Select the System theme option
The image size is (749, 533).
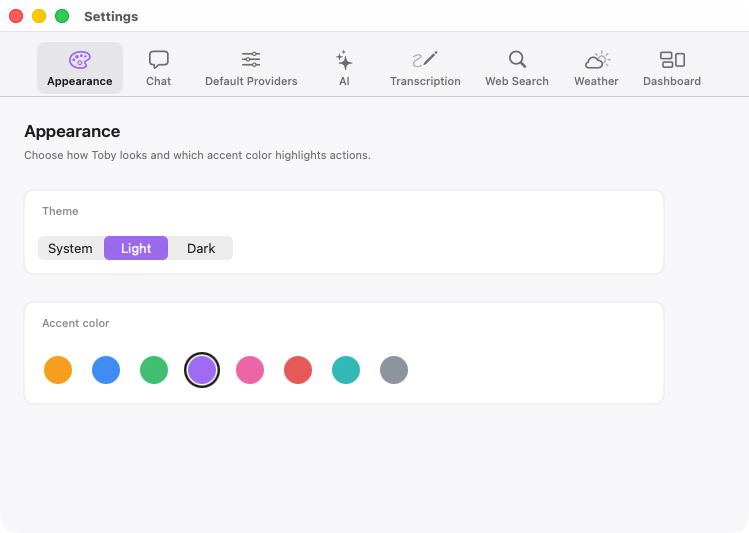71,248
